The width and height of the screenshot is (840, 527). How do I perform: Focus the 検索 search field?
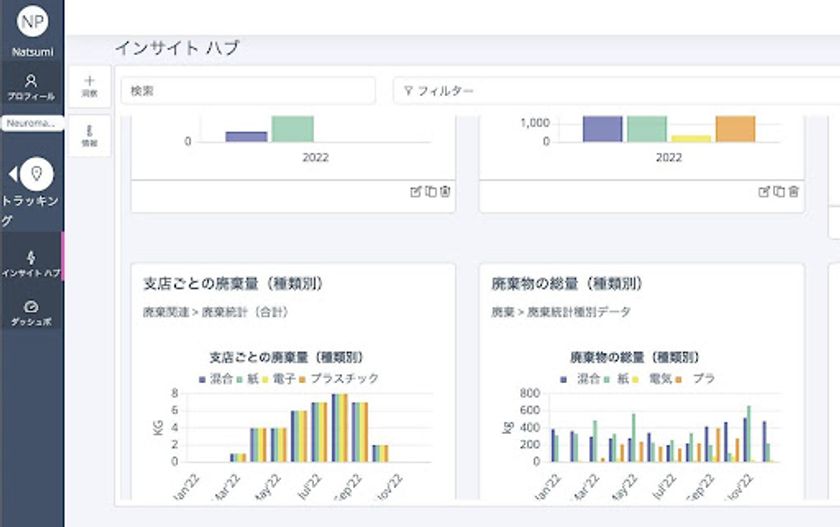pyautogui.click(x=248, y=91)
